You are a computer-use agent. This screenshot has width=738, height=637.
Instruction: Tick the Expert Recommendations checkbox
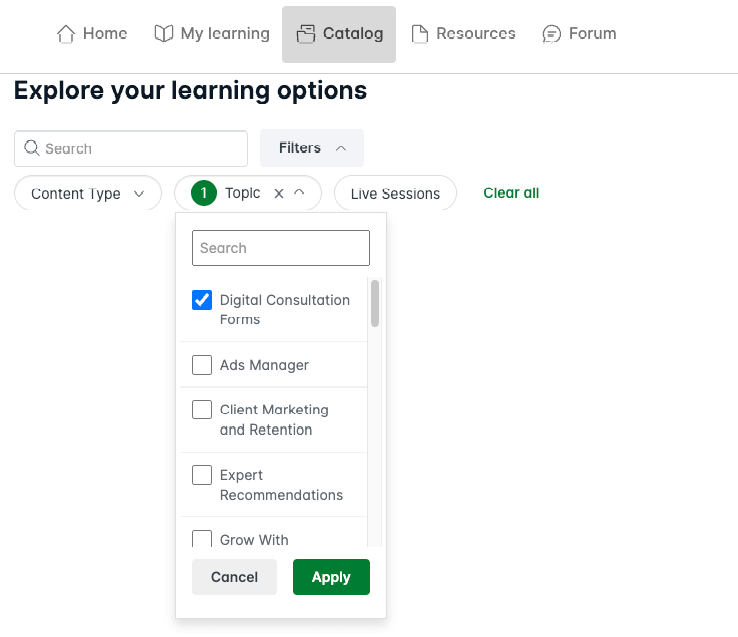click(x=202, y=475)
